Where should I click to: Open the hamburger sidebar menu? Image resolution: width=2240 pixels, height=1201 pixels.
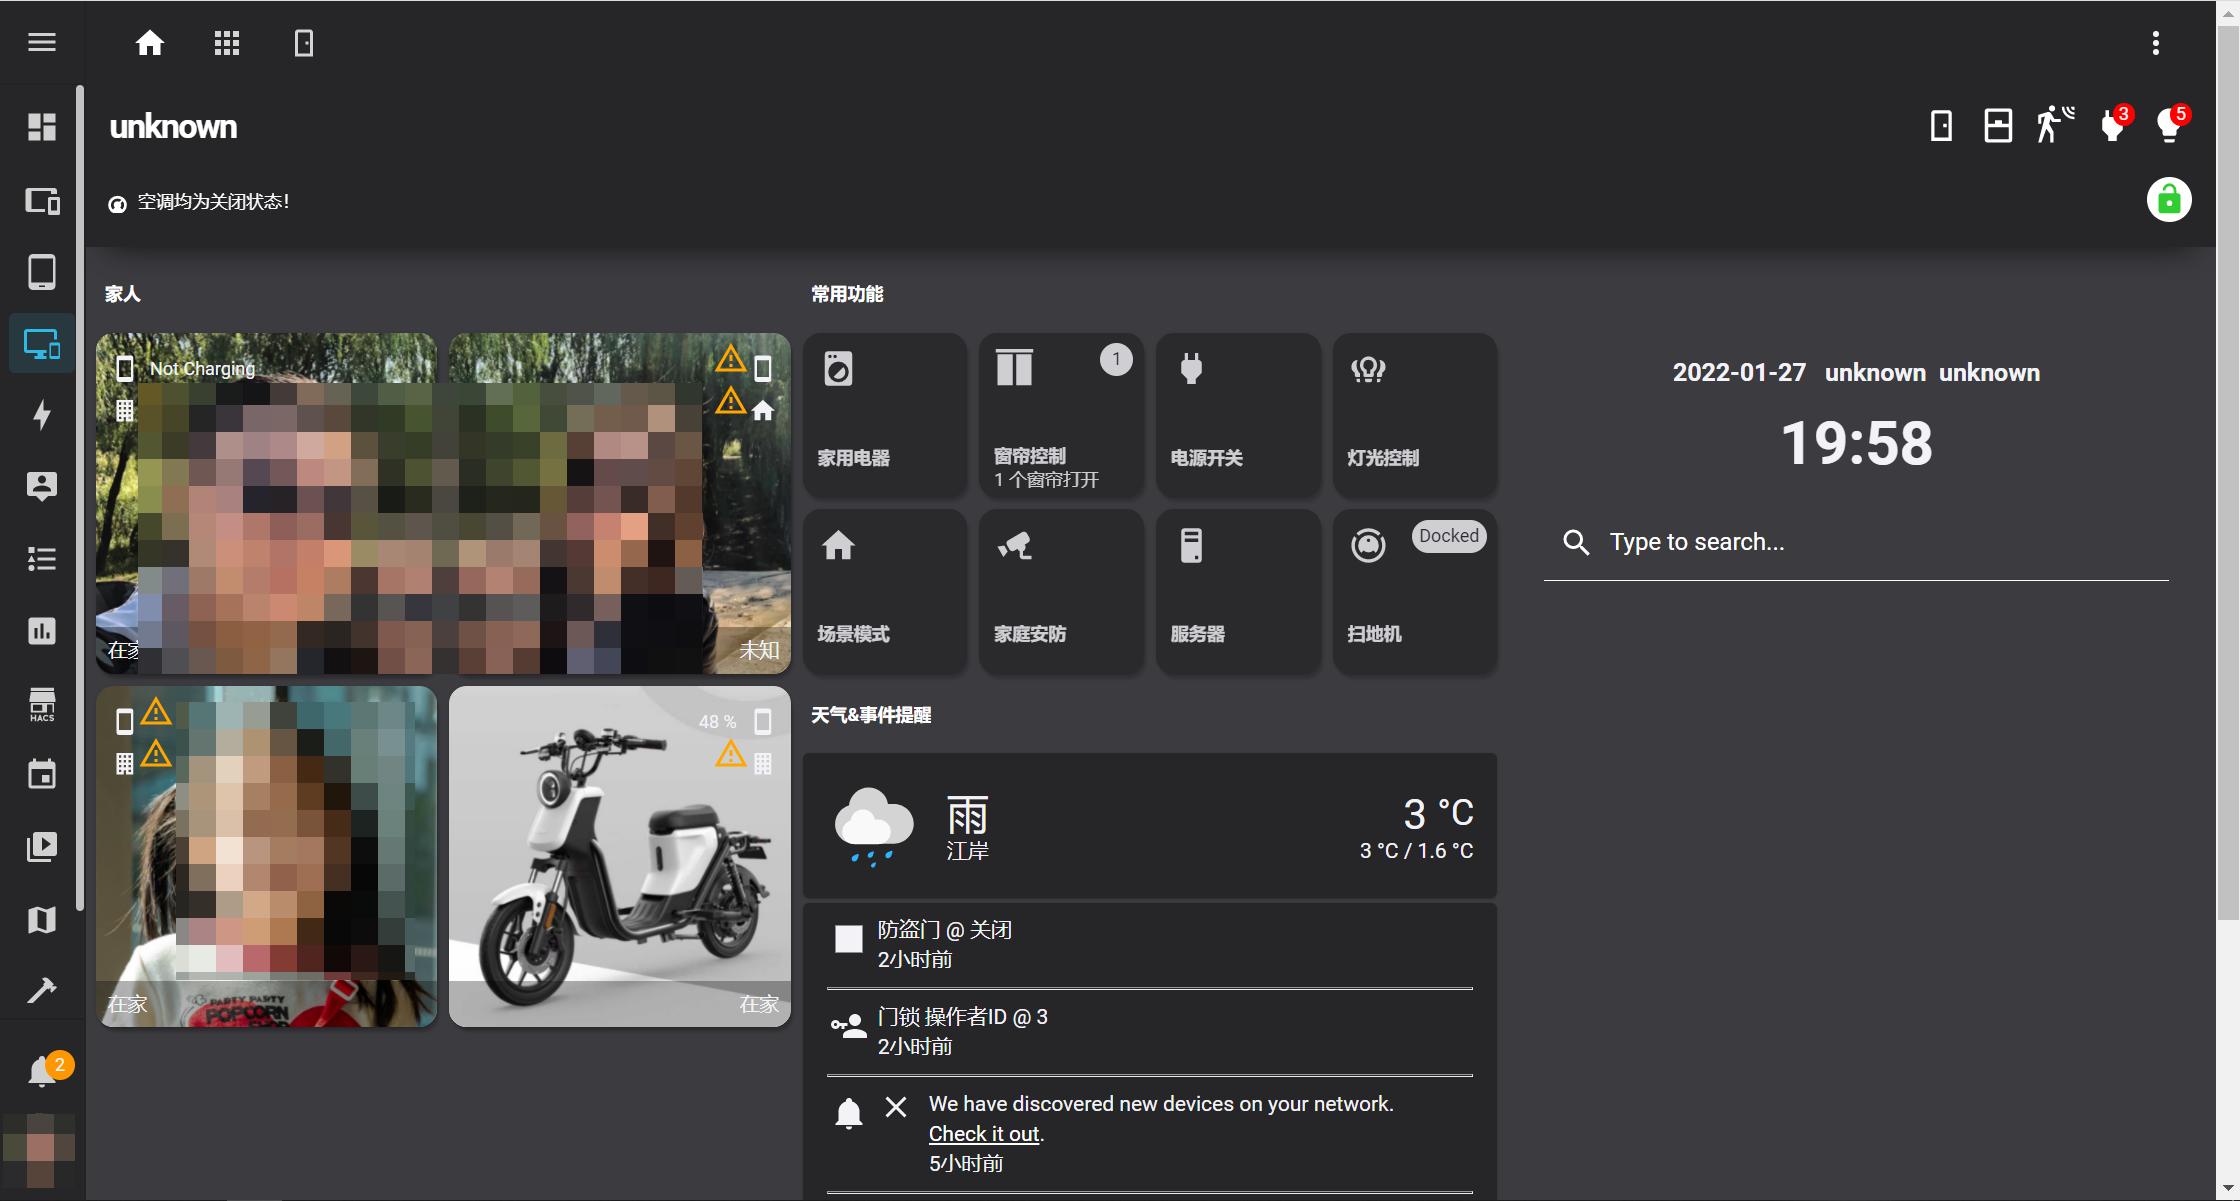point(41,42)
